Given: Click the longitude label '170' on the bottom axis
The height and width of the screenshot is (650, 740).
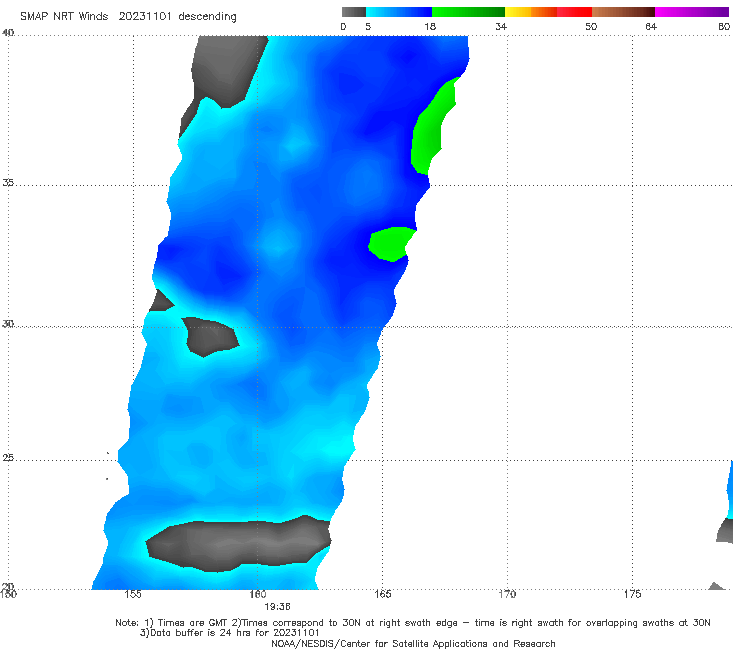Looking at the screenshot, I should [507, 594].
